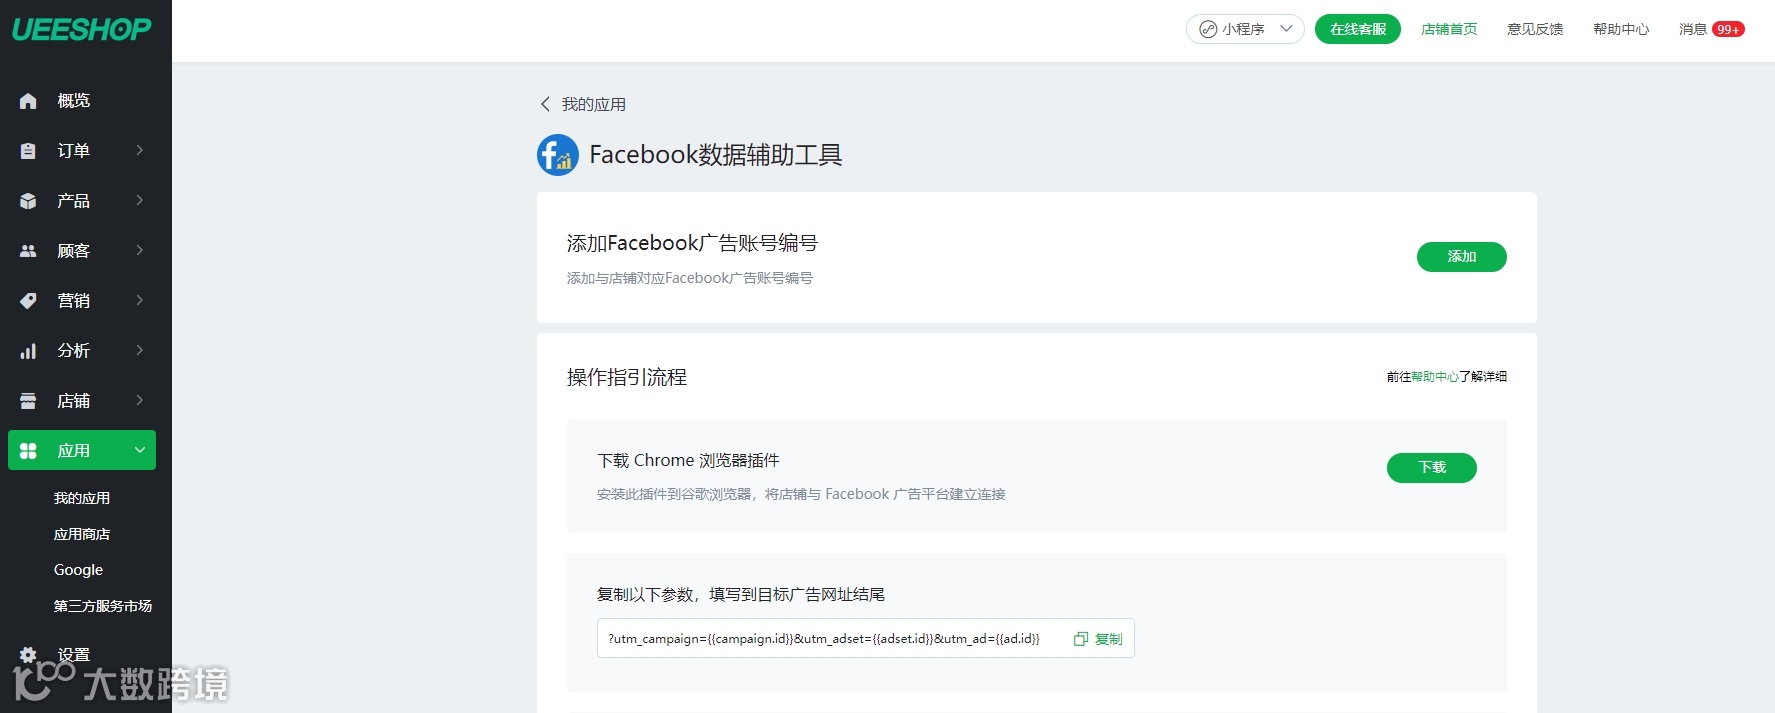Collapse the 应用 menu chevron

coord(140,450)
